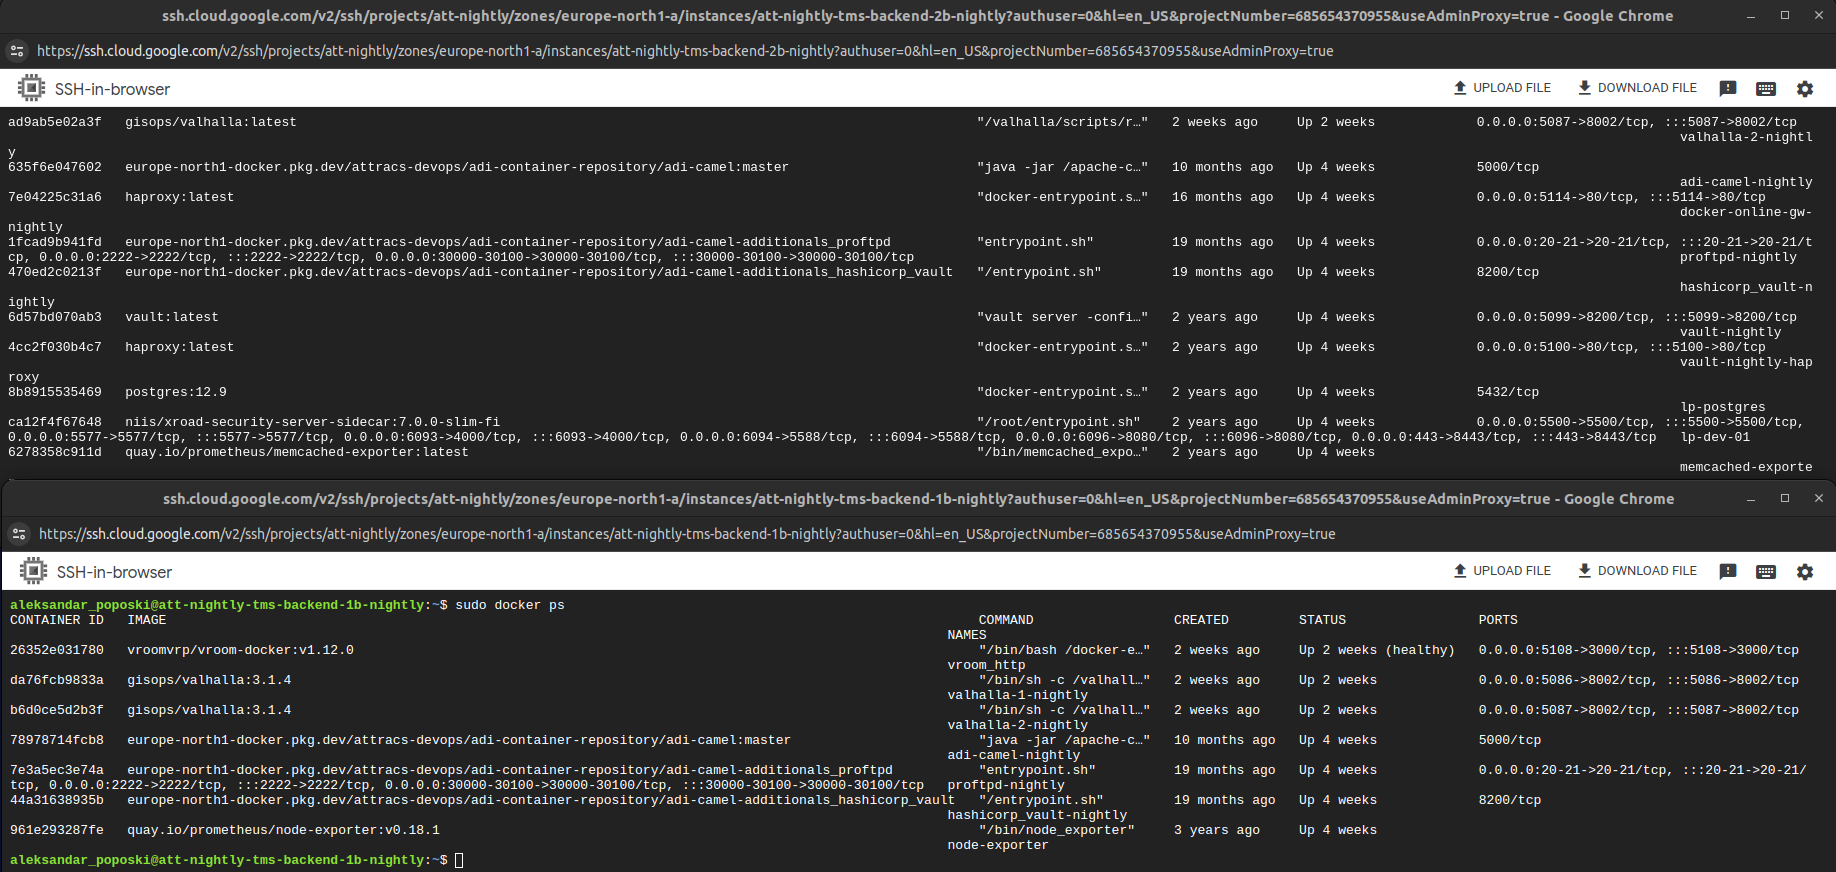Click UPLOAD FILE in the 1b-nightly window
Viewport: 1836px width, 872px height.
[x=1502, y=571]
